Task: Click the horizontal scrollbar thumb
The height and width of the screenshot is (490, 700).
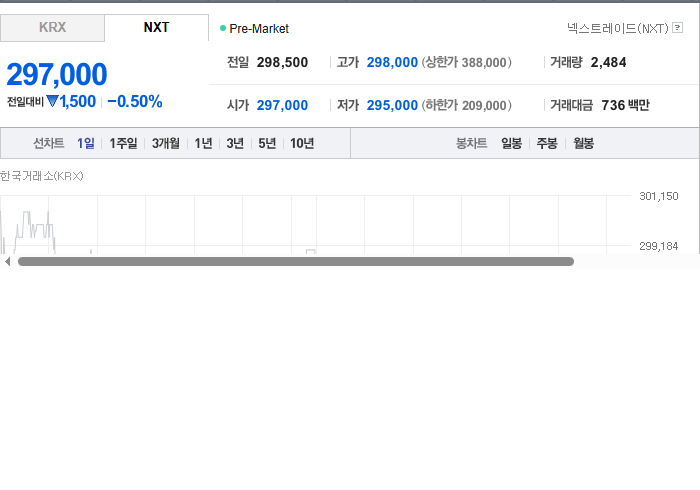Action: pos(296,262)
